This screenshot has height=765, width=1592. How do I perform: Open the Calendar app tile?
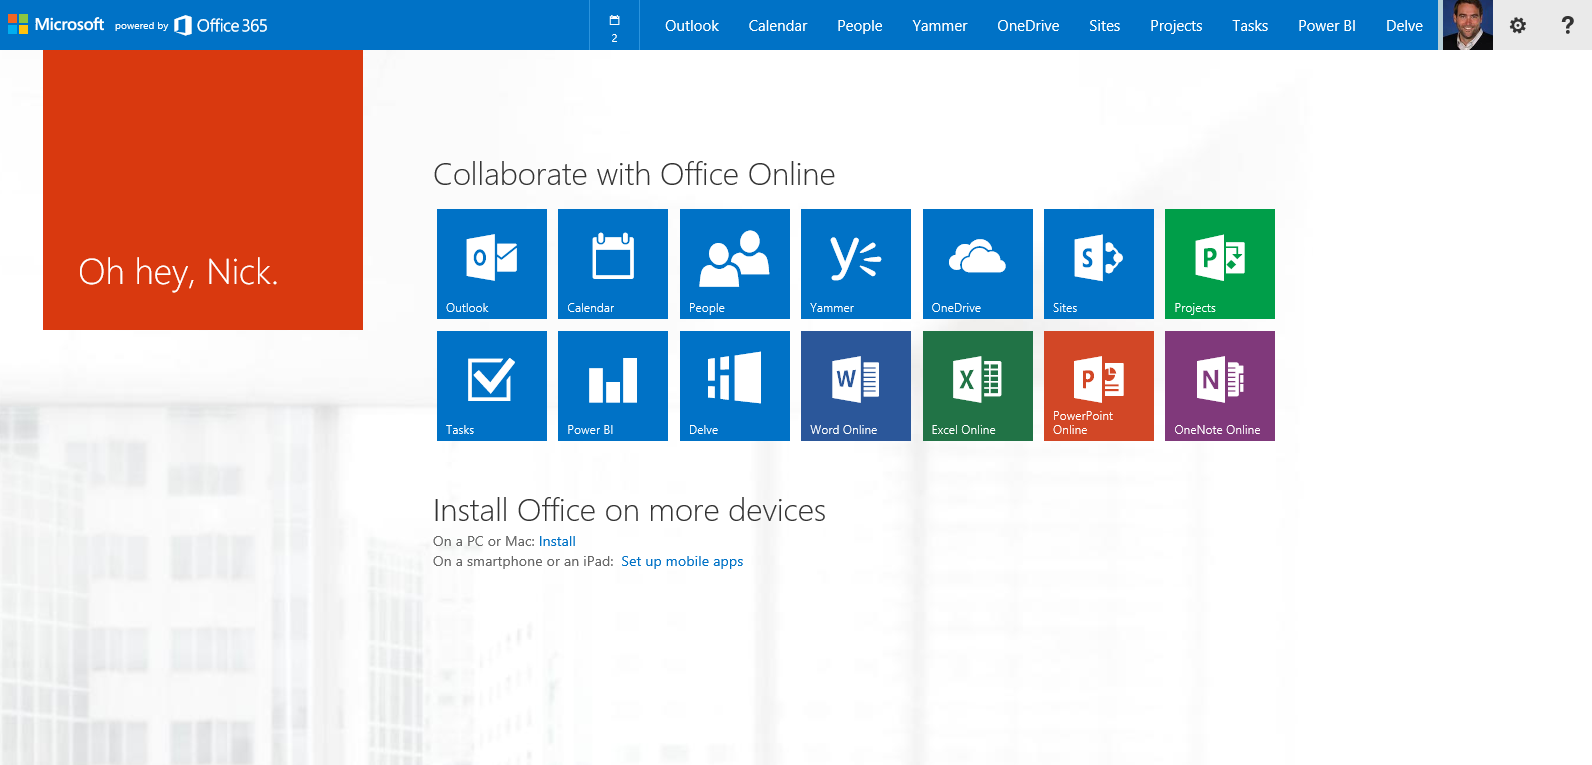[x=613, y=264]
